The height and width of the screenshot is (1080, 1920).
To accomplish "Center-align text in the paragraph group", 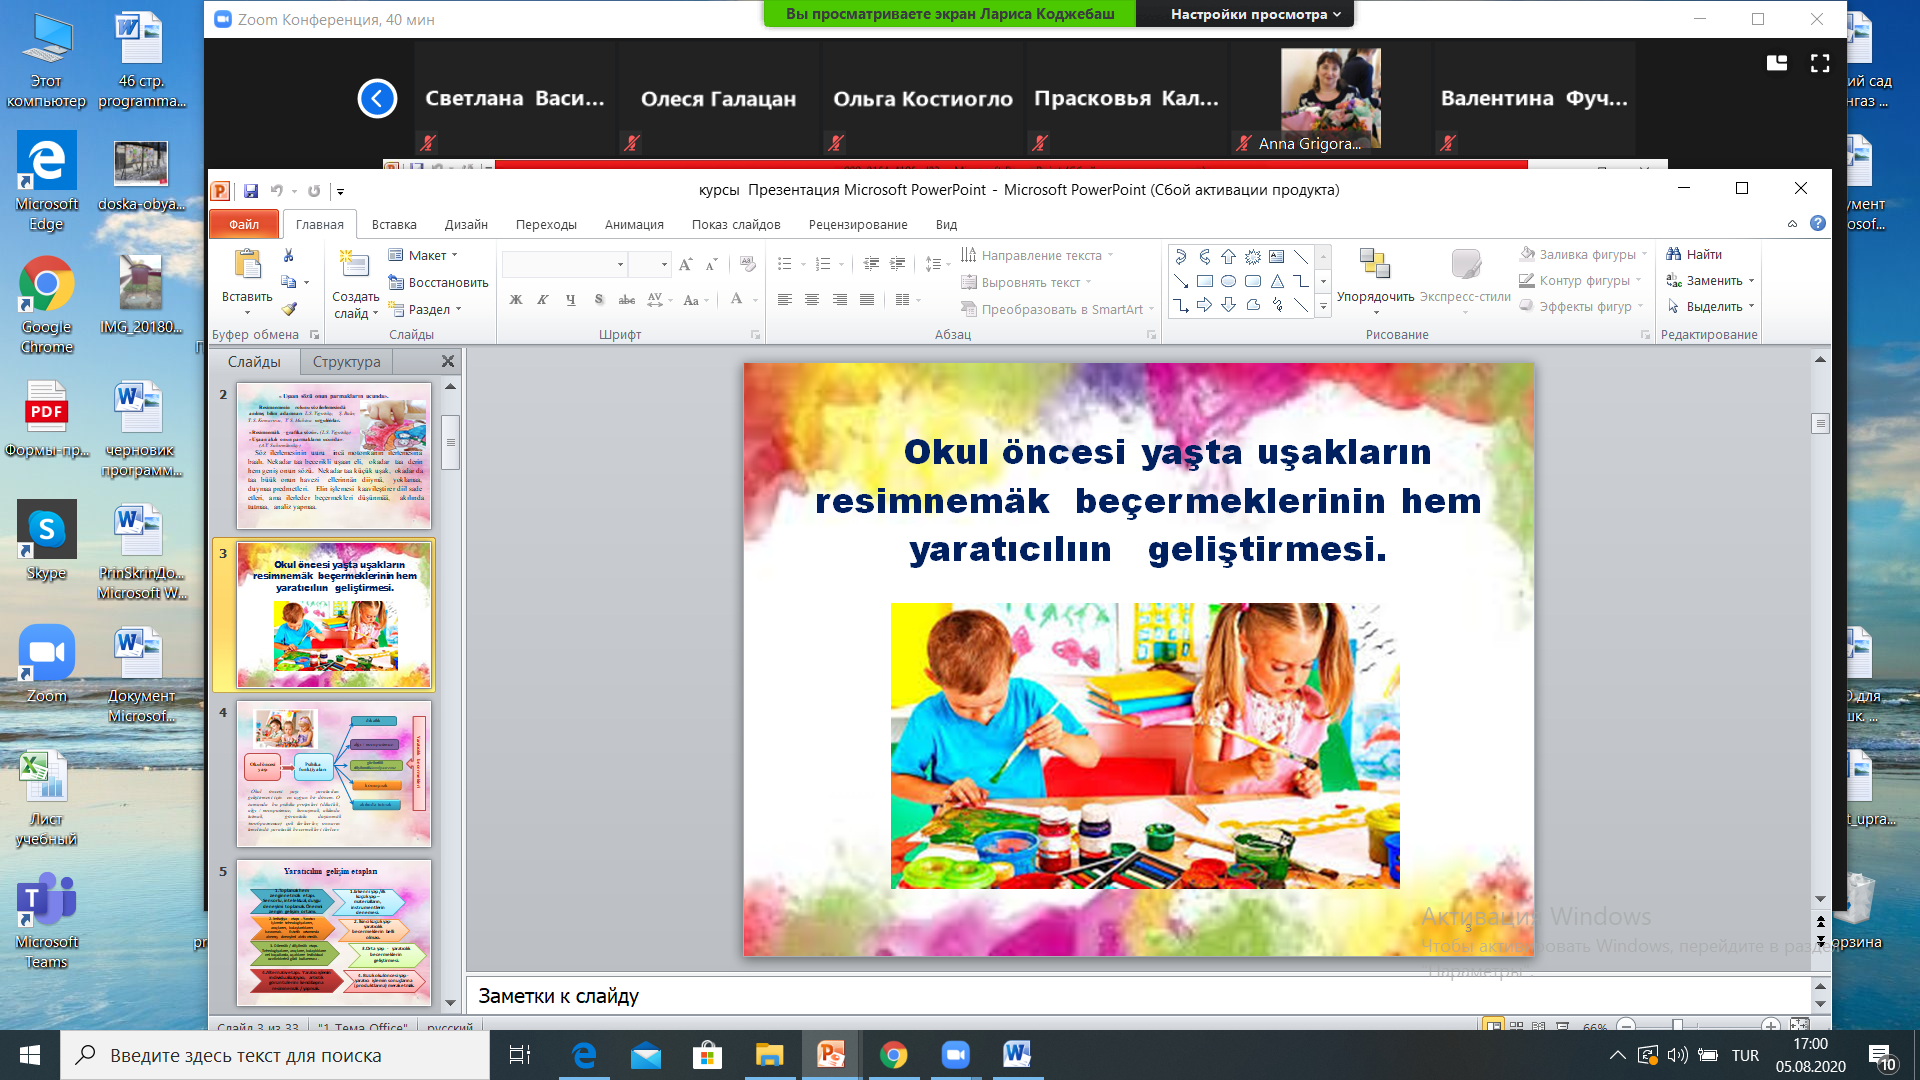I will pyautogui.click(x=812, y=299).
